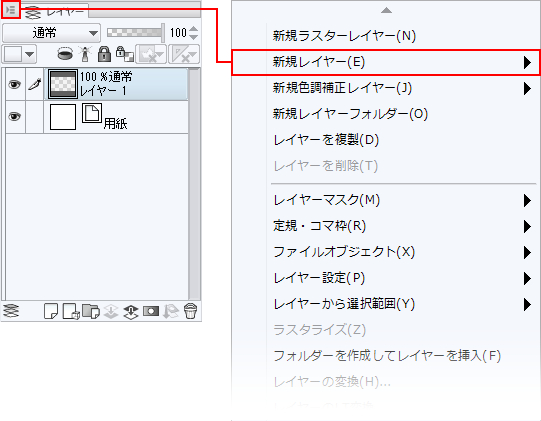Click create layer mask icon at bottom

tap(151, 311)
